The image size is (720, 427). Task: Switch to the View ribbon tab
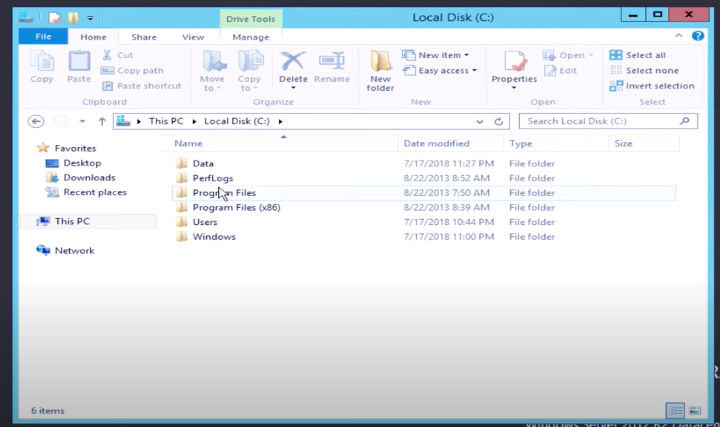point(193,37)
